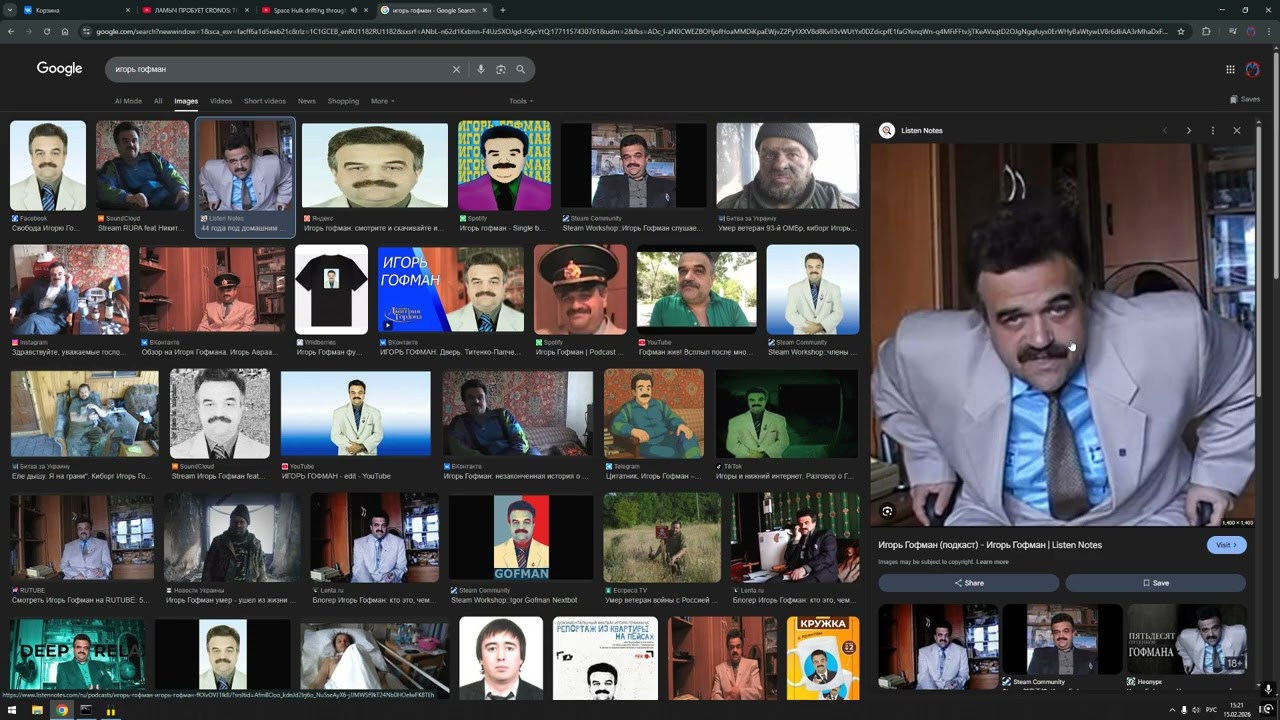Open Steam Community related image in panel

coord(1062,640)
